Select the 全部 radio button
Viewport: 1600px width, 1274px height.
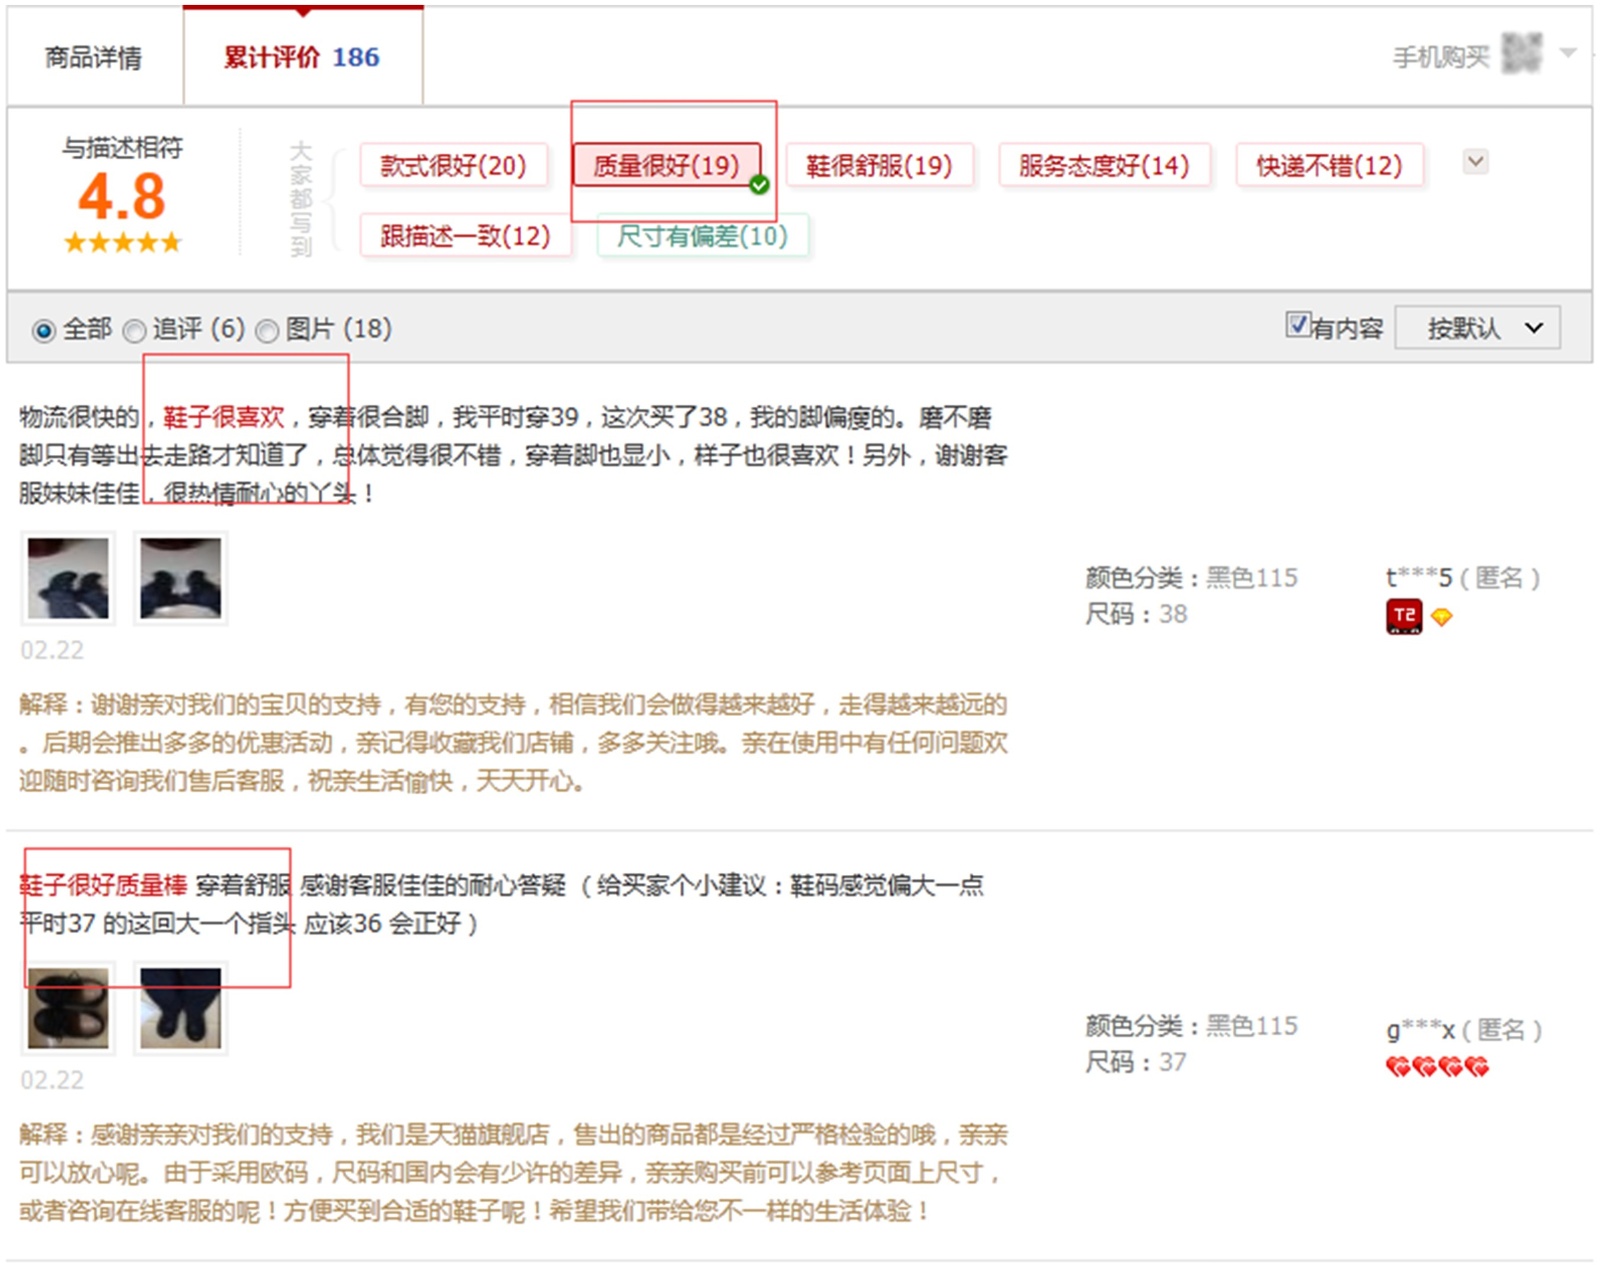pos(43,330)
